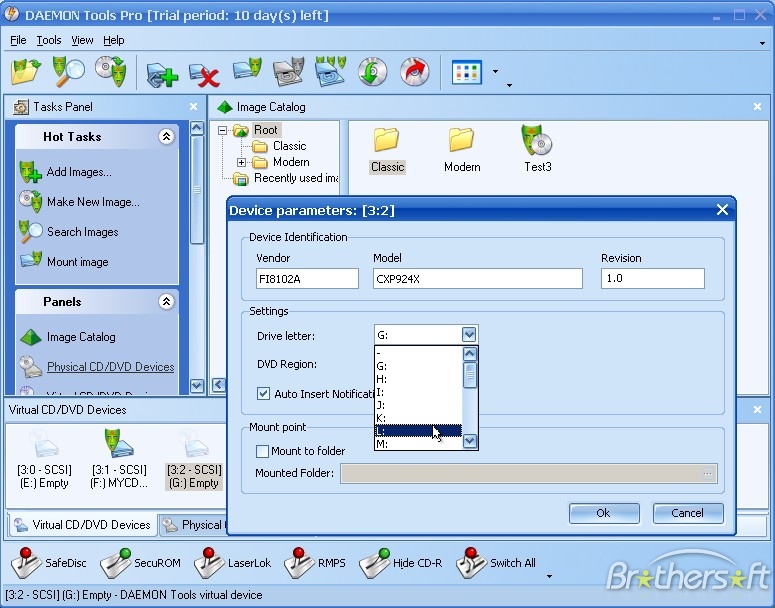Open the Help menu

114,40
